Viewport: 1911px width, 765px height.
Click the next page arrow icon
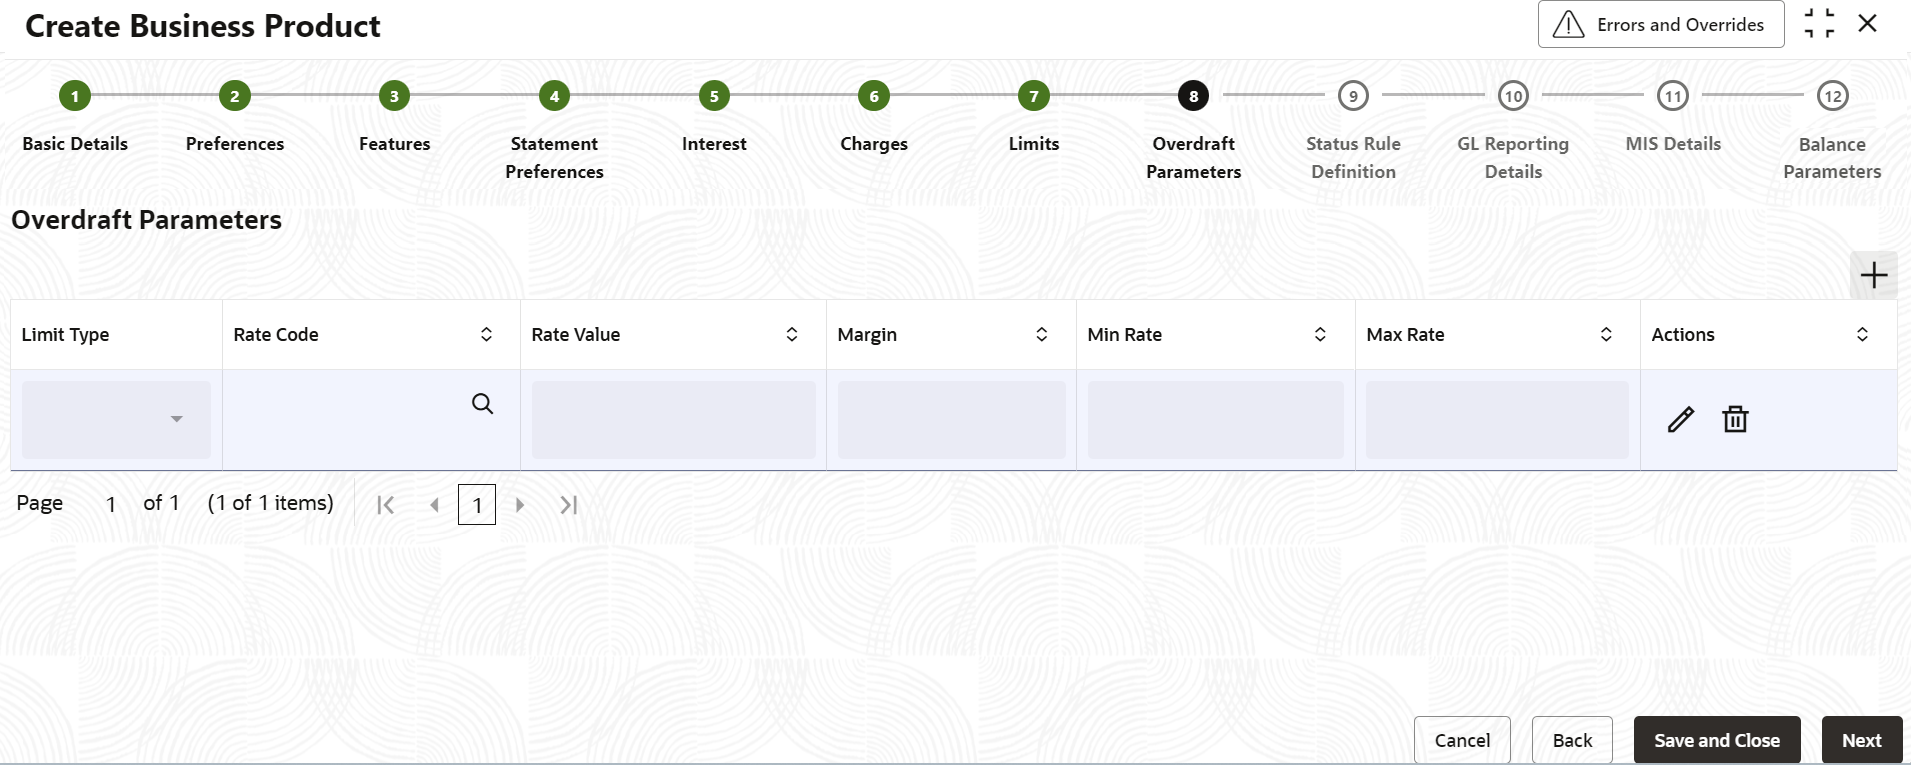point(520,505)
